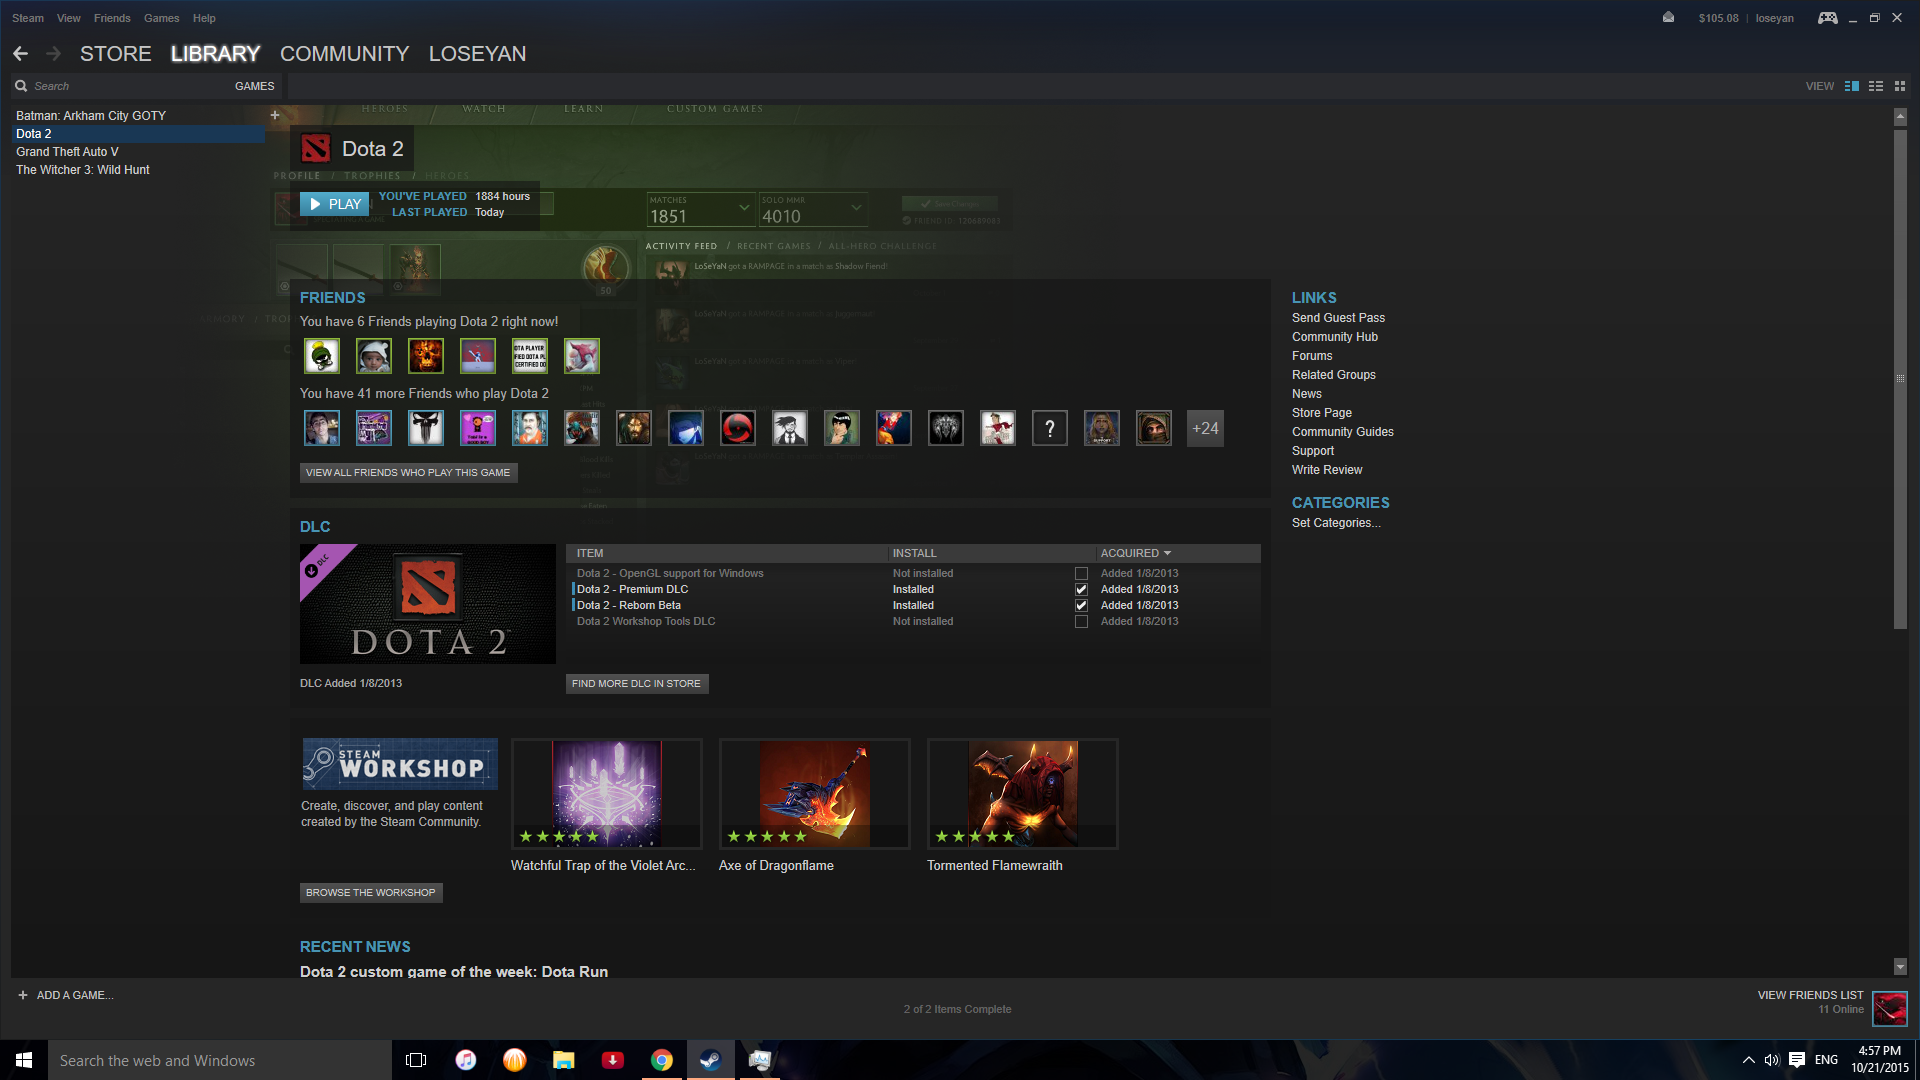Open File Explorer from the taskbar
The width and height of the screenshot is (1920, 1080).
click(564, 1060)
